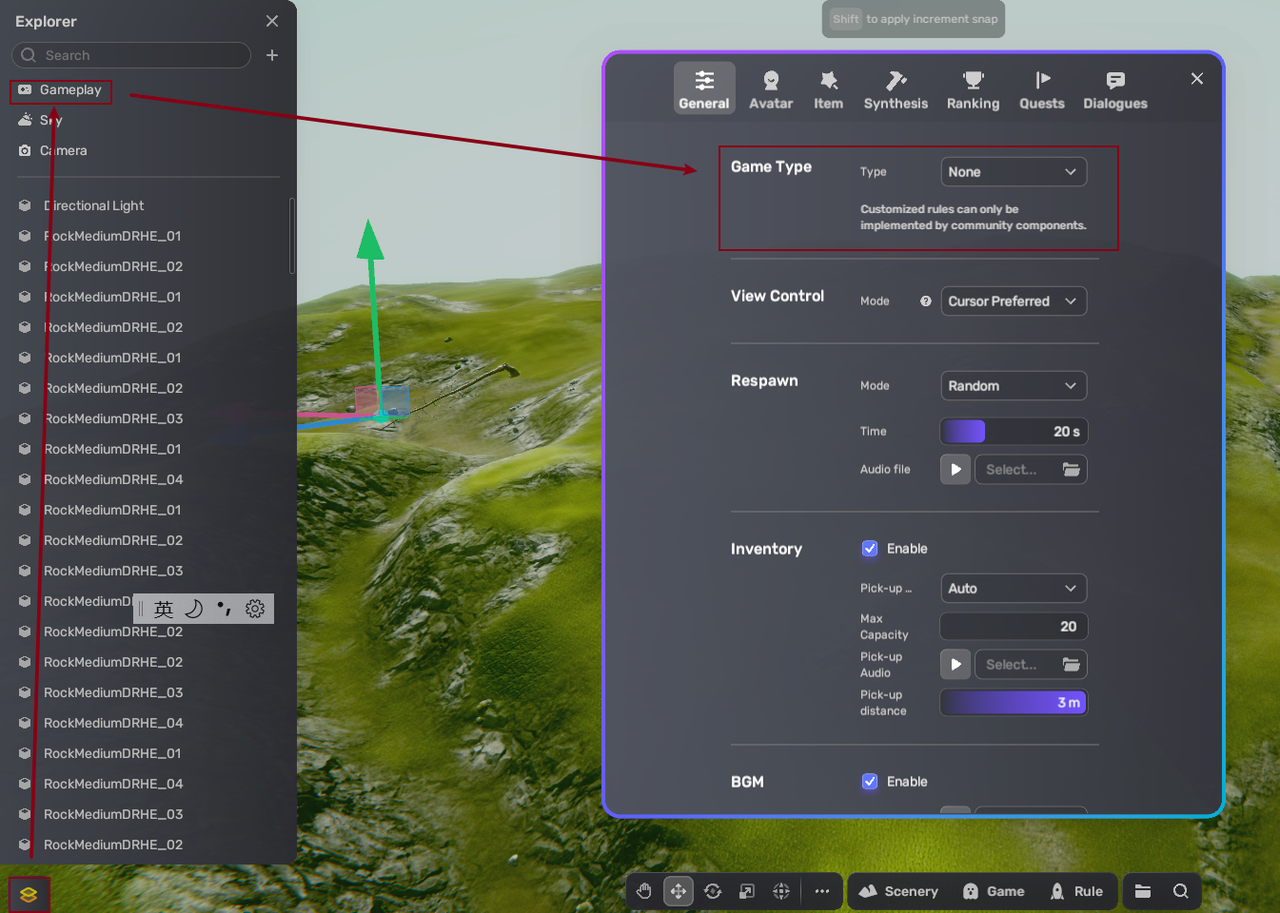This screenshot has width=1280, height=913.
Task: Play the Respawn audio file preview
Action: (x=955, y=469)
